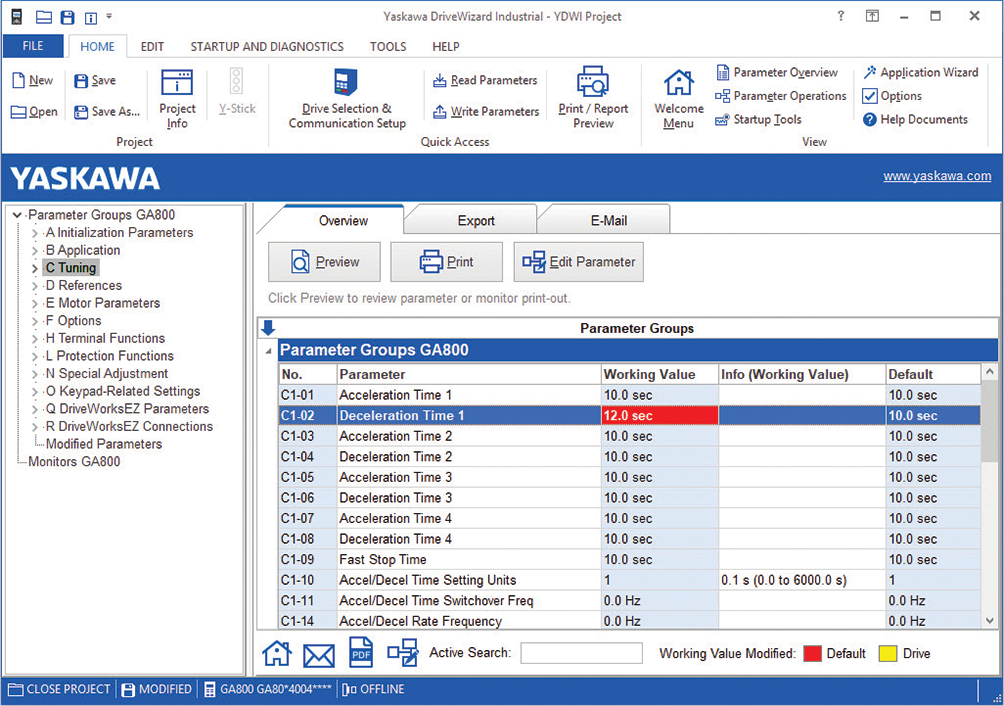Expand the L Protection Functions group
This screenshot has height=706, width=1004.
(x=35, y=356)
